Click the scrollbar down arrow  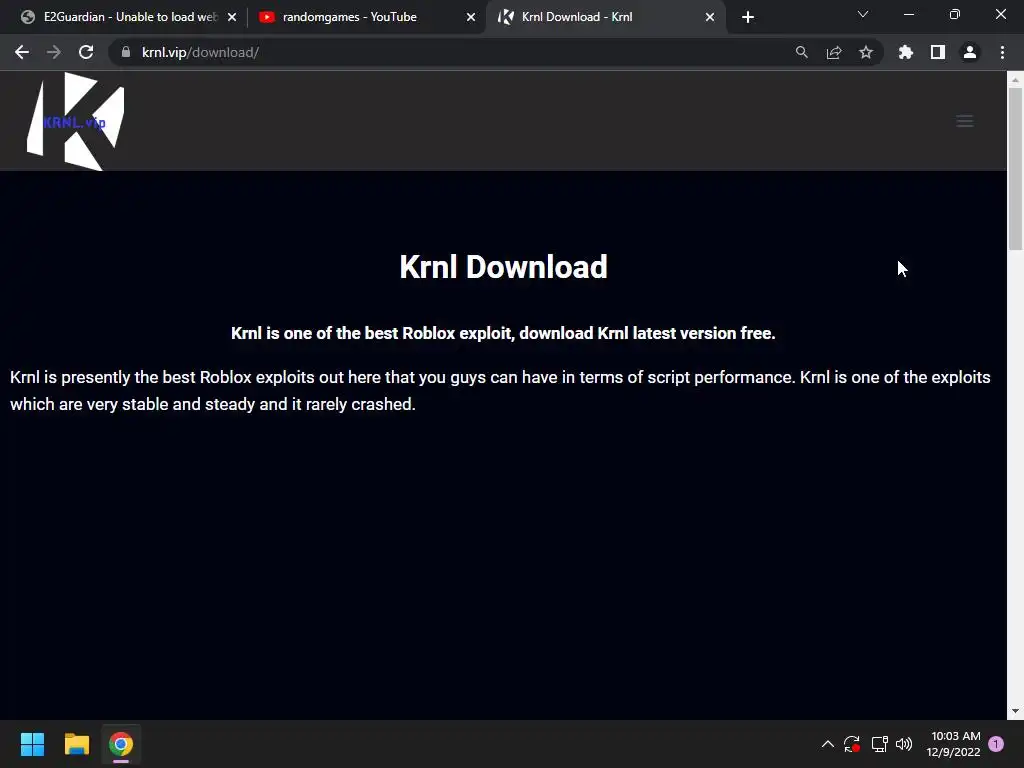click(x=1015, y=711)
